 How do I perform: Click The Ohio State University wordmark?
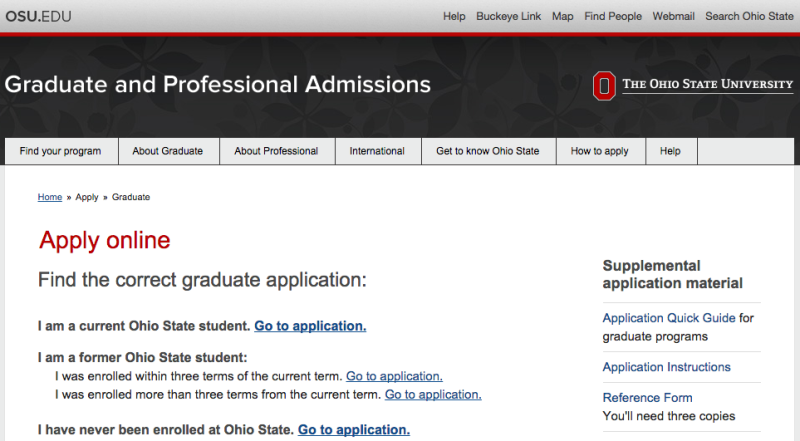coord(708,84)
